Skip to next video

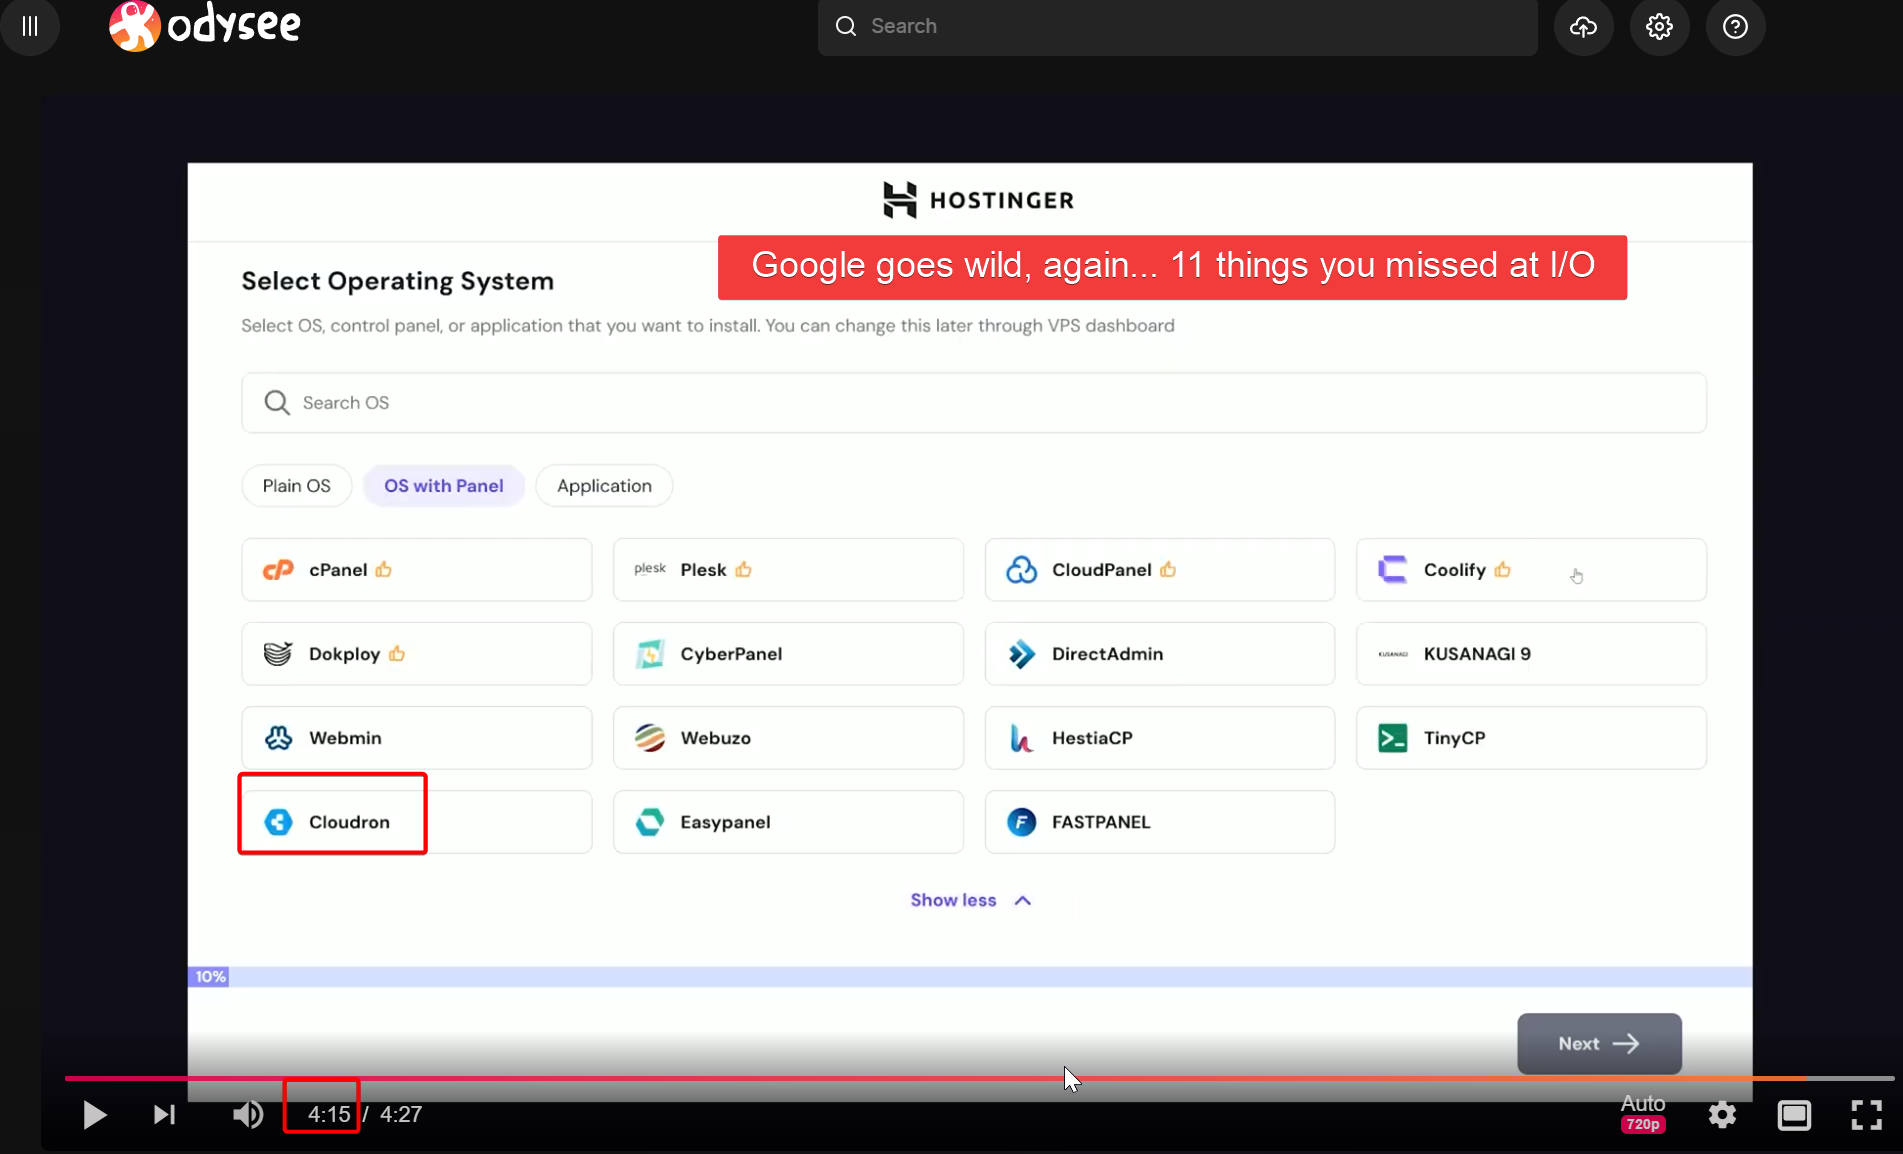tap(164, 1114)
